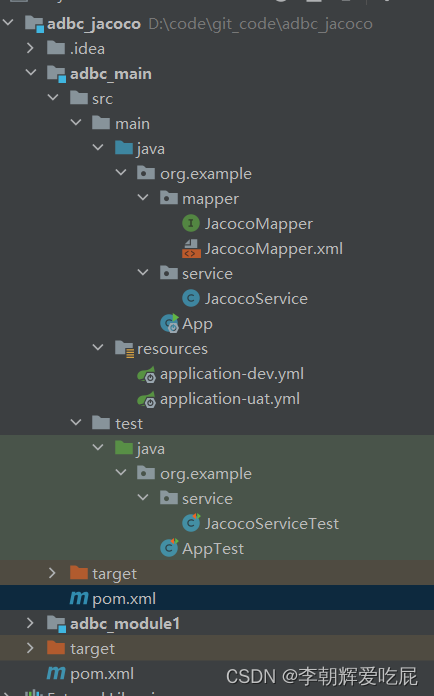This screenshot has width=434, height=696.
Task: Collapse the service package under test
Action: pyautogui.click(x=143, y=497)
